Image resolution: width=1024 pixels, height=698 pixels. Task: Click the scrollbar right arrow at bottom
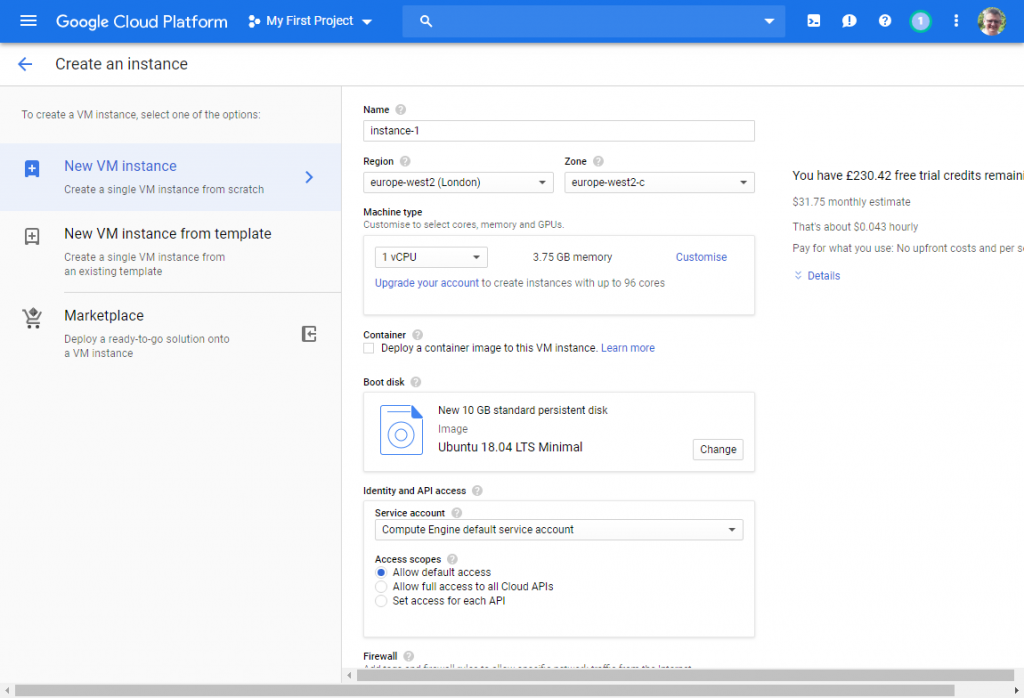coord(1017,690)
